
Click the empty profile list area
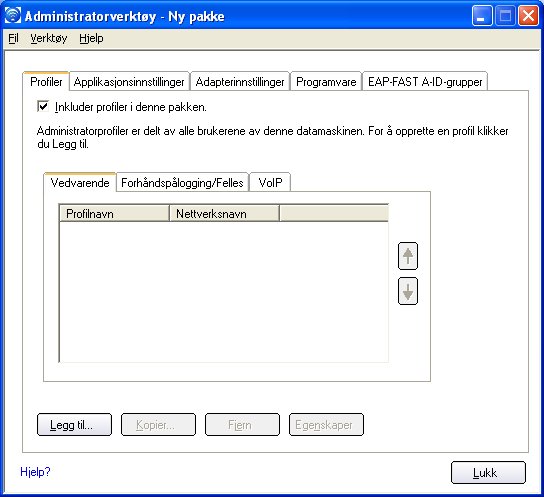[224, 291]
